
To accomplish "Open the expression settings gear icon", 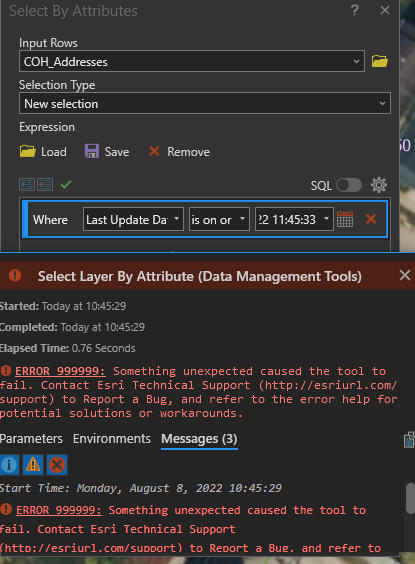I will [x=379, y=185].
